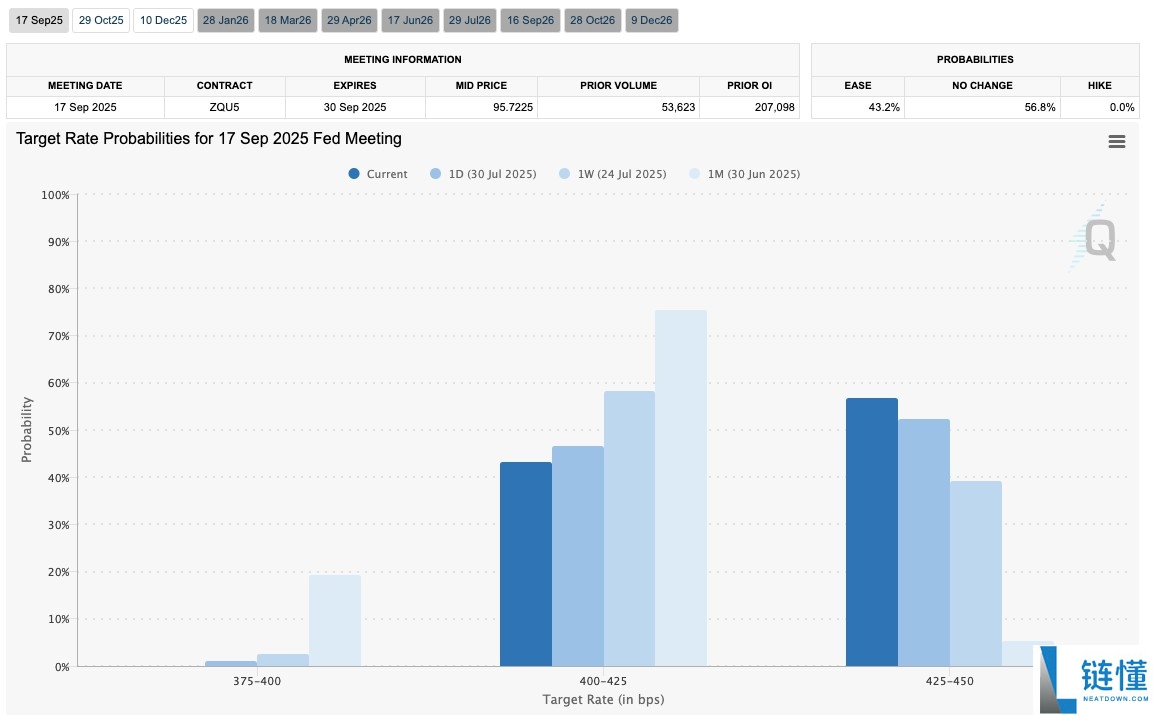The image size is (1153, 715).
Task: Switch to the 29 Jul26 tab
Action: pyautogui.click(x=471, y=20)
